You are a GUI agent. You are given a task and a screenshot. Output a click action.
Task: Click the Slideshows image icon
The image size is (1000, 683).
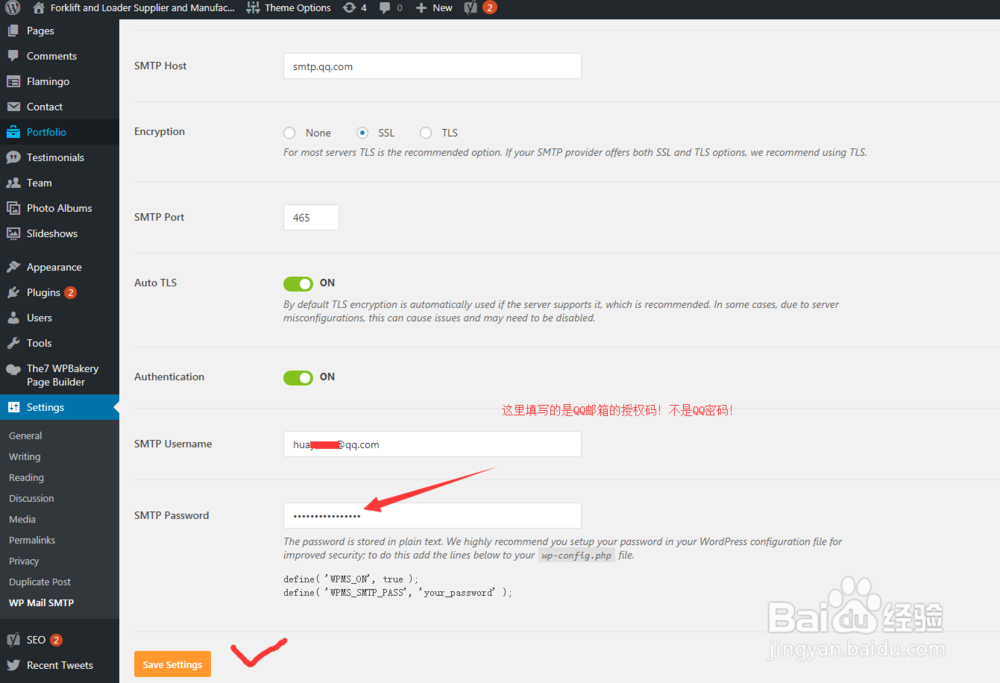point(13,233)
